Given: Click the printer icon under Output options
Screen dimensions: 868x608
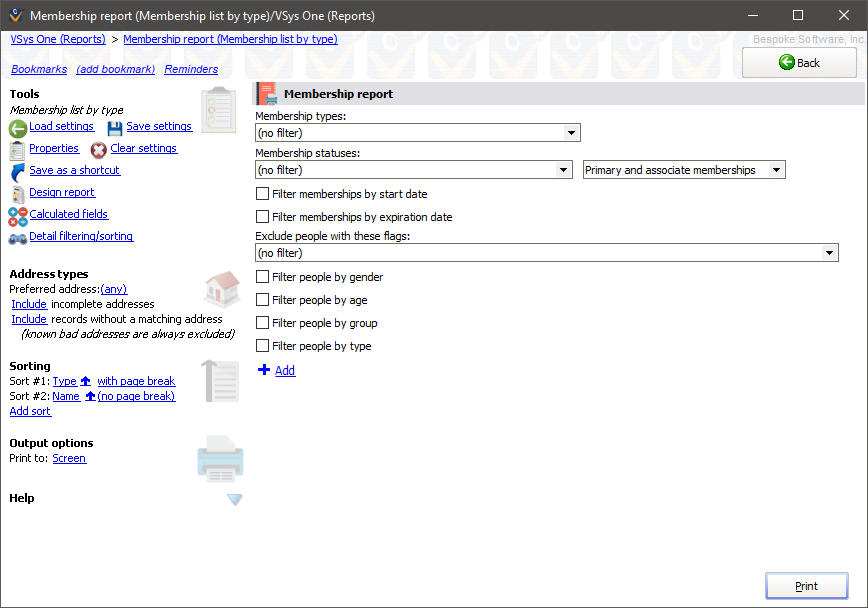Looking at the screenshot, I should tap(220, 459).
